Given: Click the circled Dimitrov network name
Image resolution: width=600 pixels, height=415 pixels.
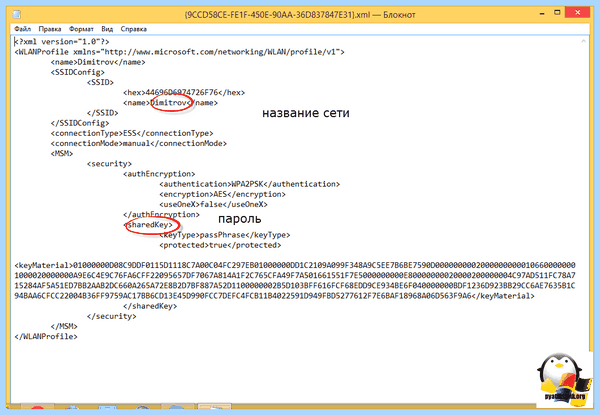Looking at the screenshot, I should [171, 103].
